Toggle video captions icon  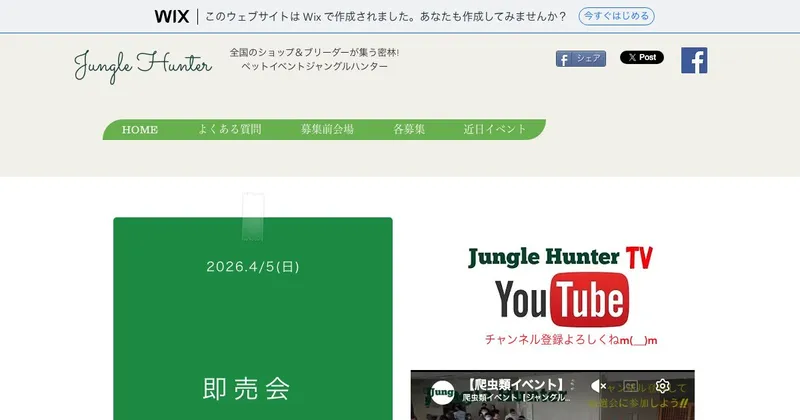pyautogui.click(x=631, y=386)
